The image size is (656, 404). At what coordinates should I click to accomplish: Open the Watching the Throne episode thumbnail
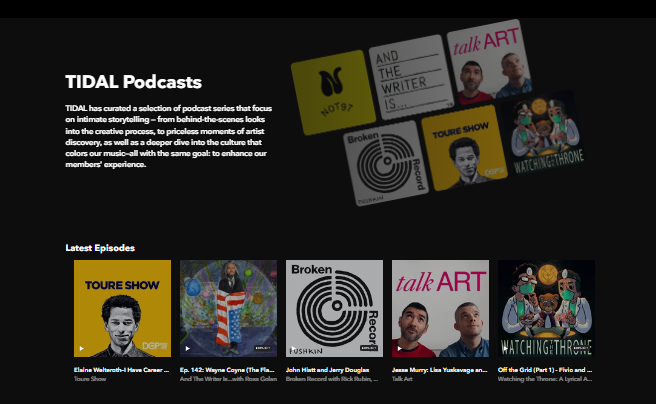pyautogui.click(x=546, y=308)
